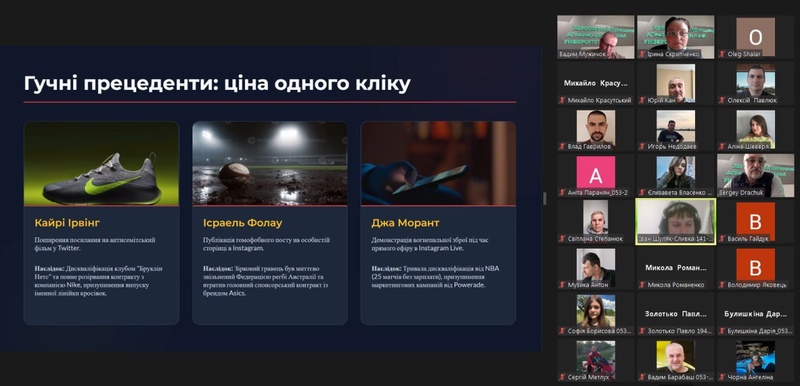Click muted mic icon for Микола Романенко
The height and width of the screenshot is (386, 800).
pyautogui.click(x=642, y=285)
